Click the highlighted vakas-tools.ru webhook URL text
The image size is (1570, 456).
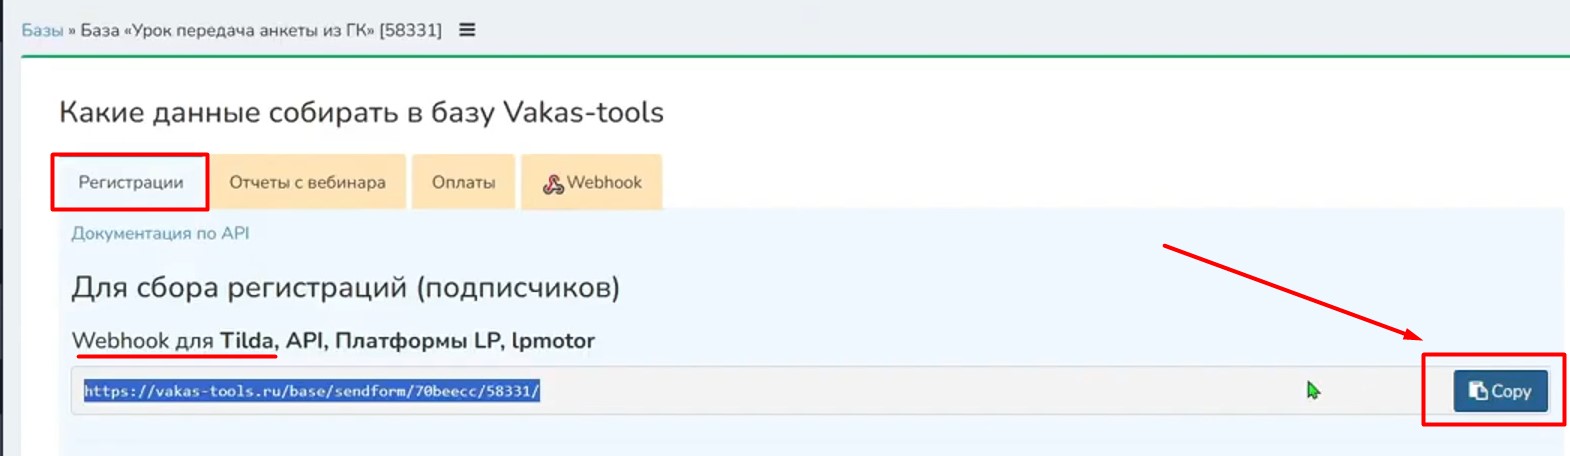[312, 391]
